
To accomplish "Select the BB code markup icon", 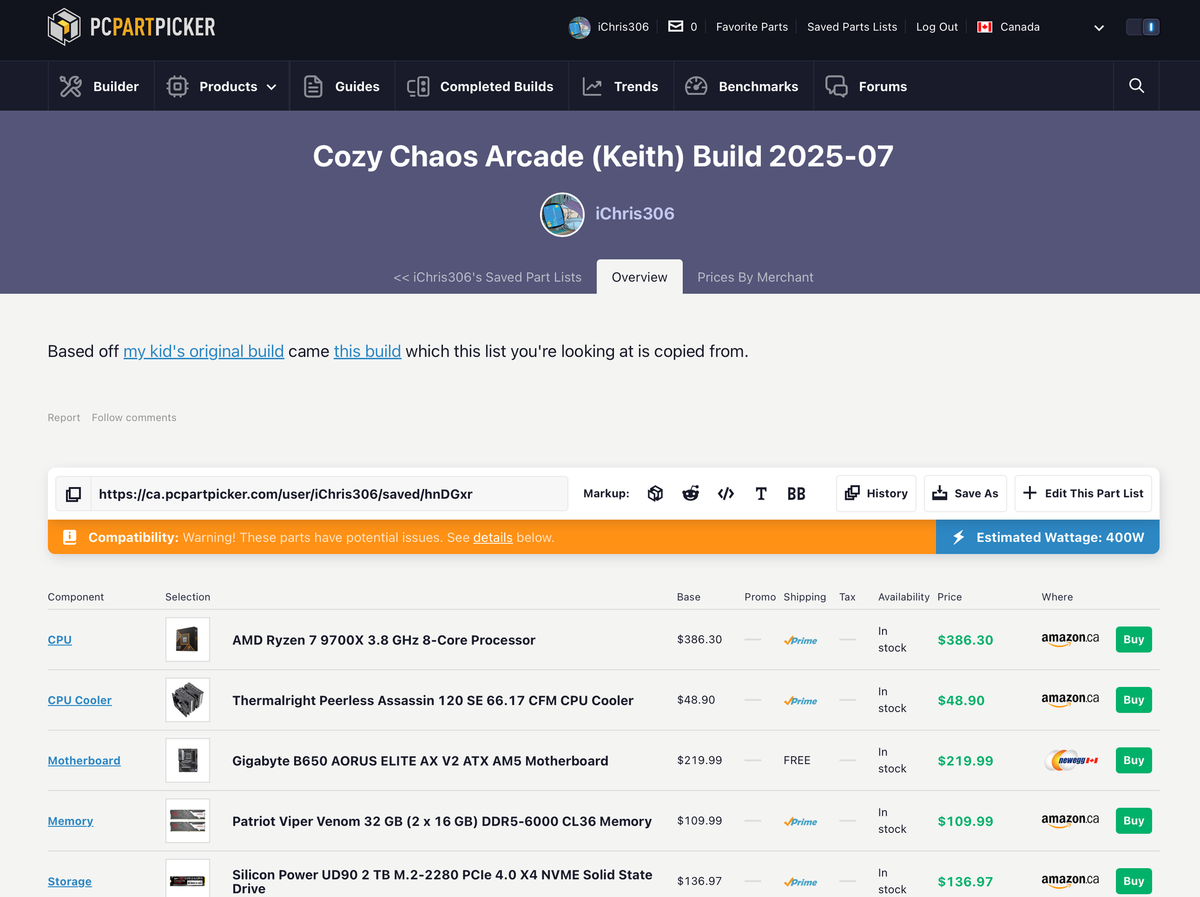I will (x=796, y=494).
